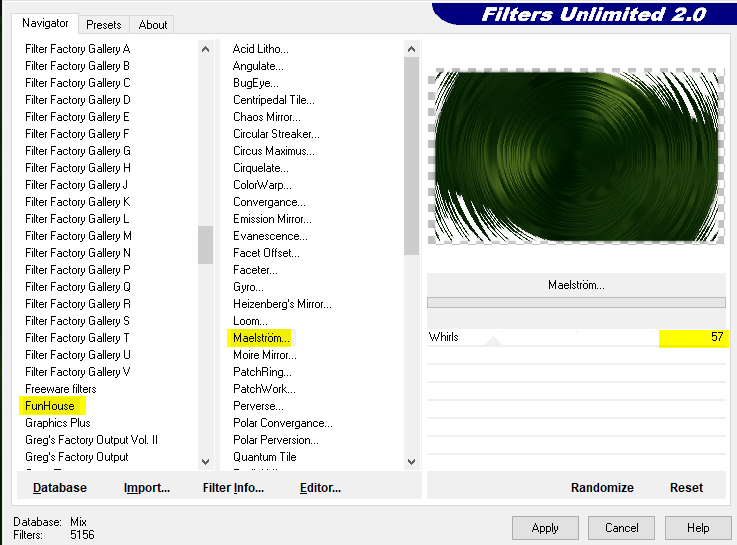The width and height of the screenshot is (737, 545).
Task: Open the Database menu button
Action: (x=60, y=488)
